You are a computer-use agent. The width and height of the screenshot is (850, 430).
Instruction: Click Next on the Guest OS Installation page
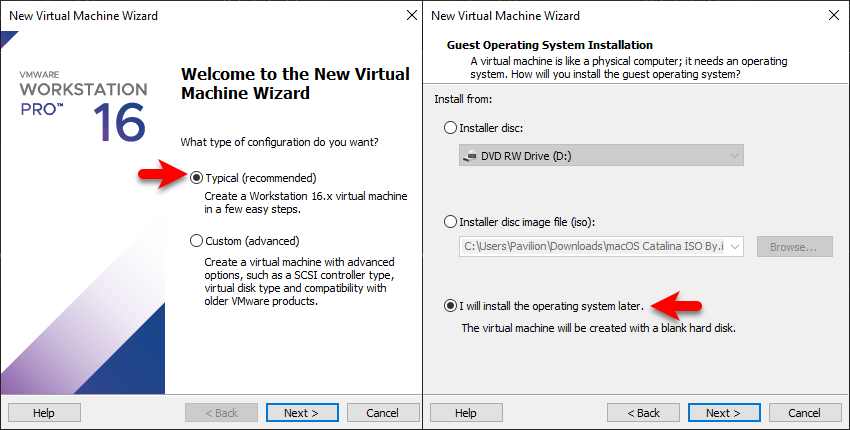pos(724,413)
